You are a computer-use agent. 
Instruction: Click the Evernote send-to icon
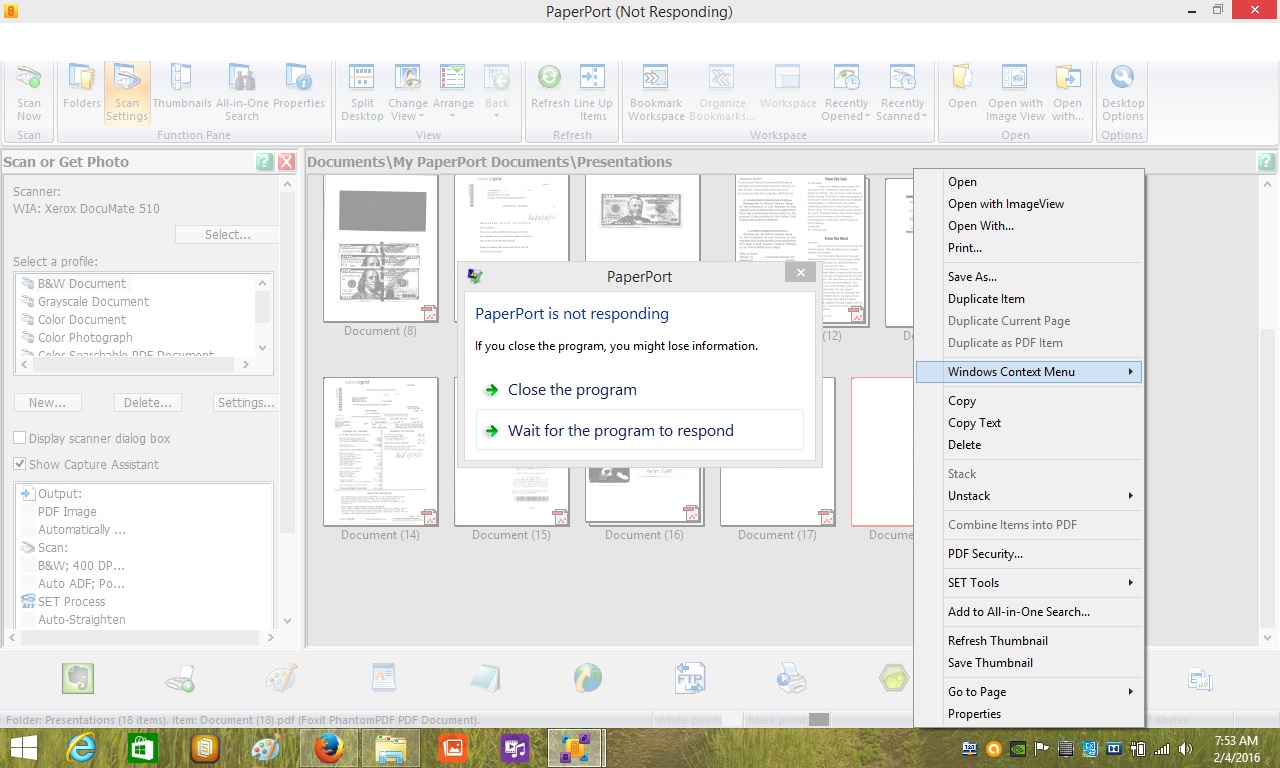[x=77, y=678]
